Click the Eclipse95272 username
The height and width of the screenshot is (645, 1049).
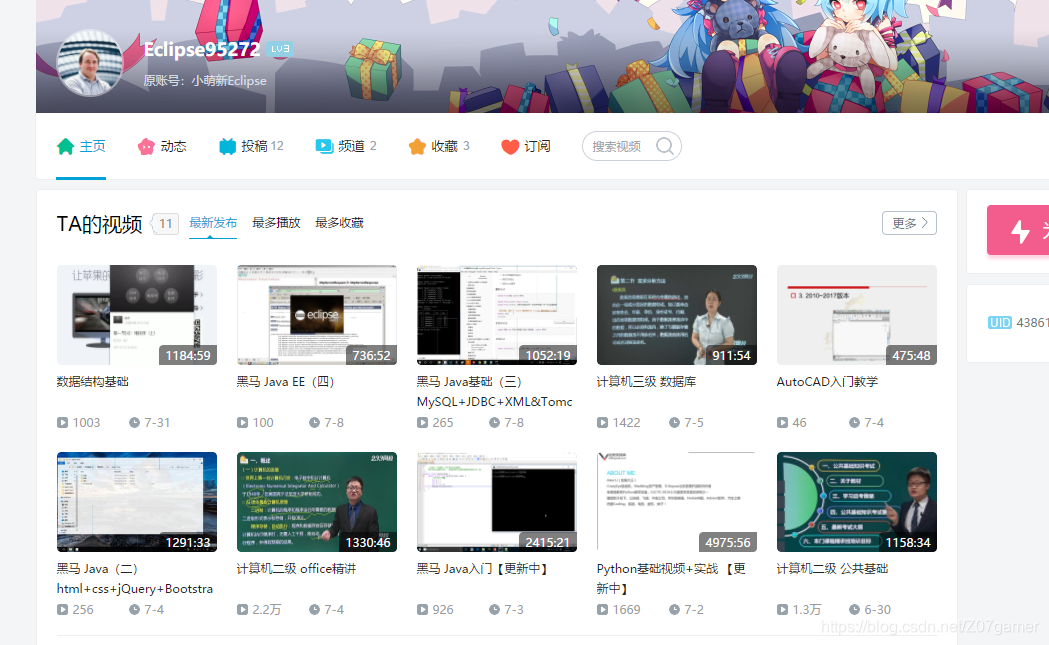(201, 49)
